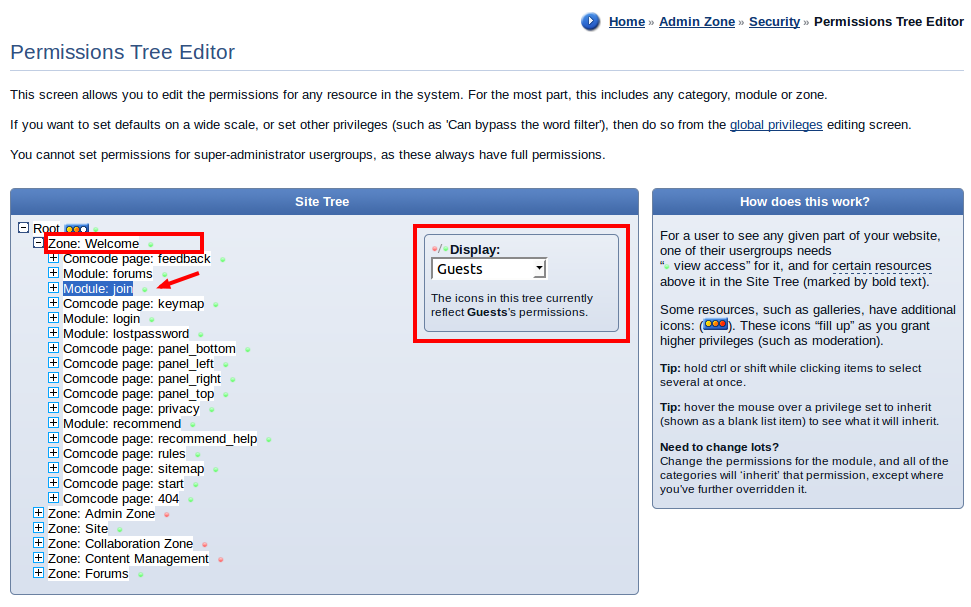Click the blue breadcrumb arrow icon
Image resolution: width=971 pixels, height=607 pixels.
[x=591, y=22]
